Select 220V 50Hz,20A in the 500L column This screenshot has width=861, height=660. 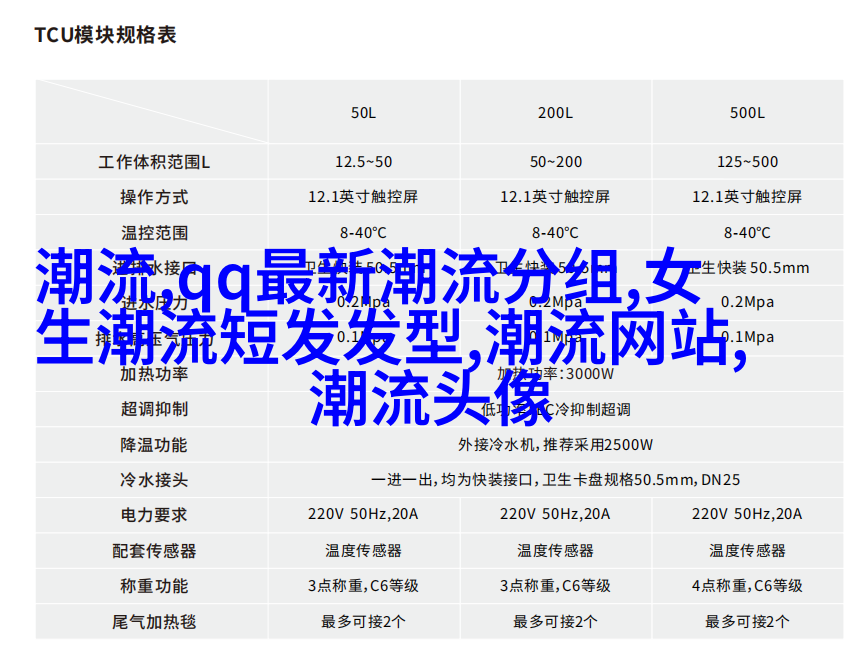pyautogui.click(x=747, y=514)
